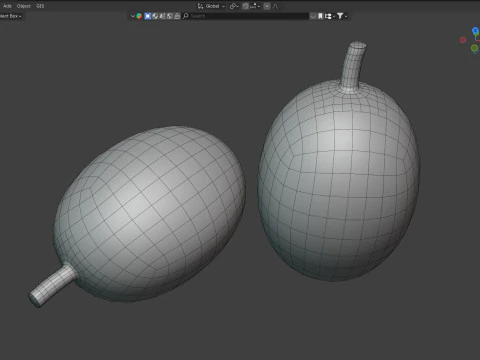Expand the chevron left of colored sphere
Screen dimensions: 480x360
click(133, 16)
